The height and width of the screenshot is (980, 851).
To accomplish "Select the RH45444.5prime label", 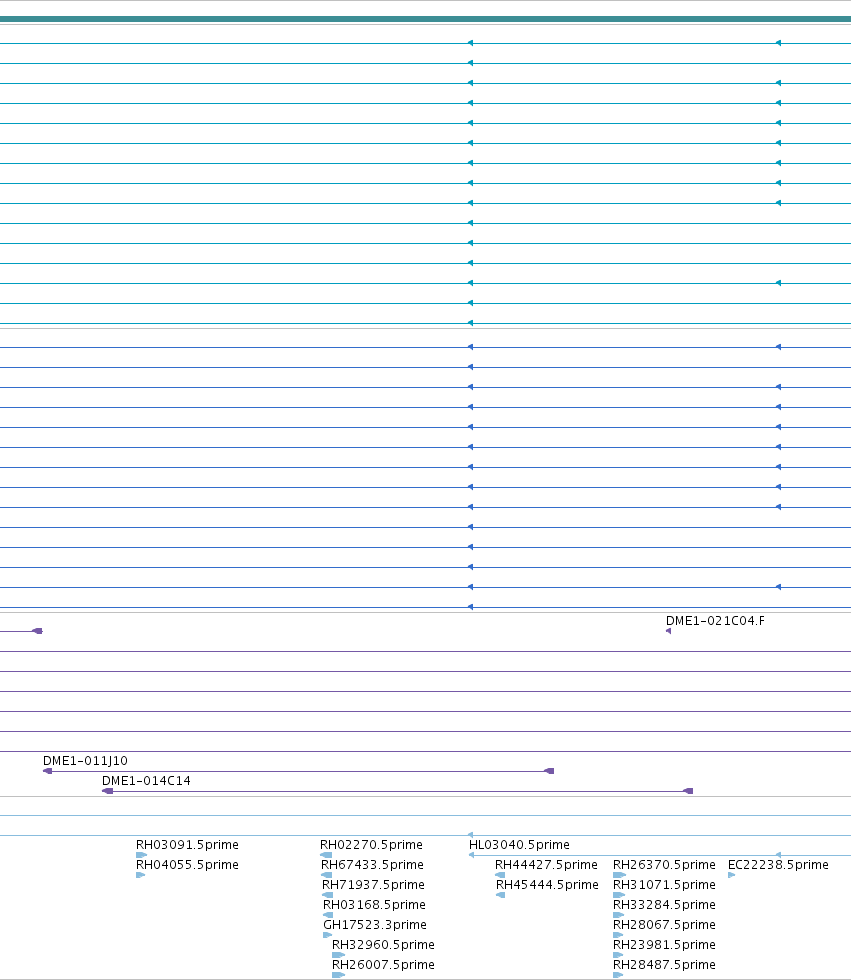I will [x=547, y=884].
